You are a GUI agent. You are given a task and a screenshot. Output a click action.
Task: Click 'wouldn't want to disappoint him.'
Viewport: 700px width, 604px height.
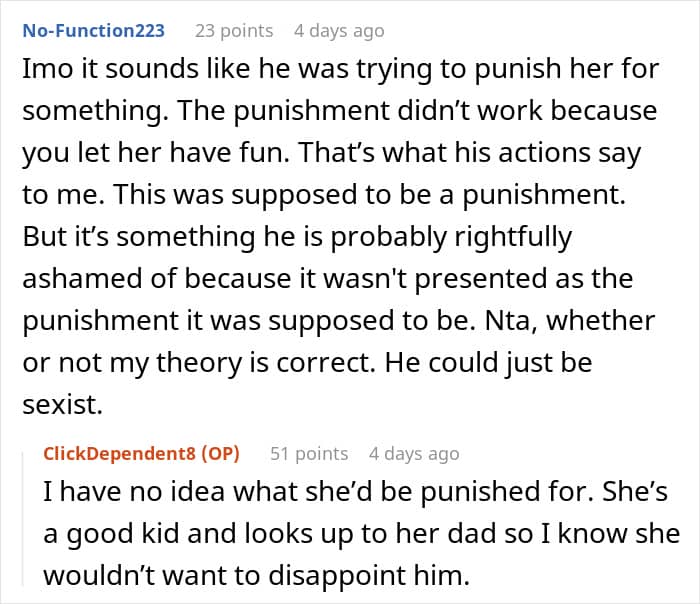coord(257,575)
